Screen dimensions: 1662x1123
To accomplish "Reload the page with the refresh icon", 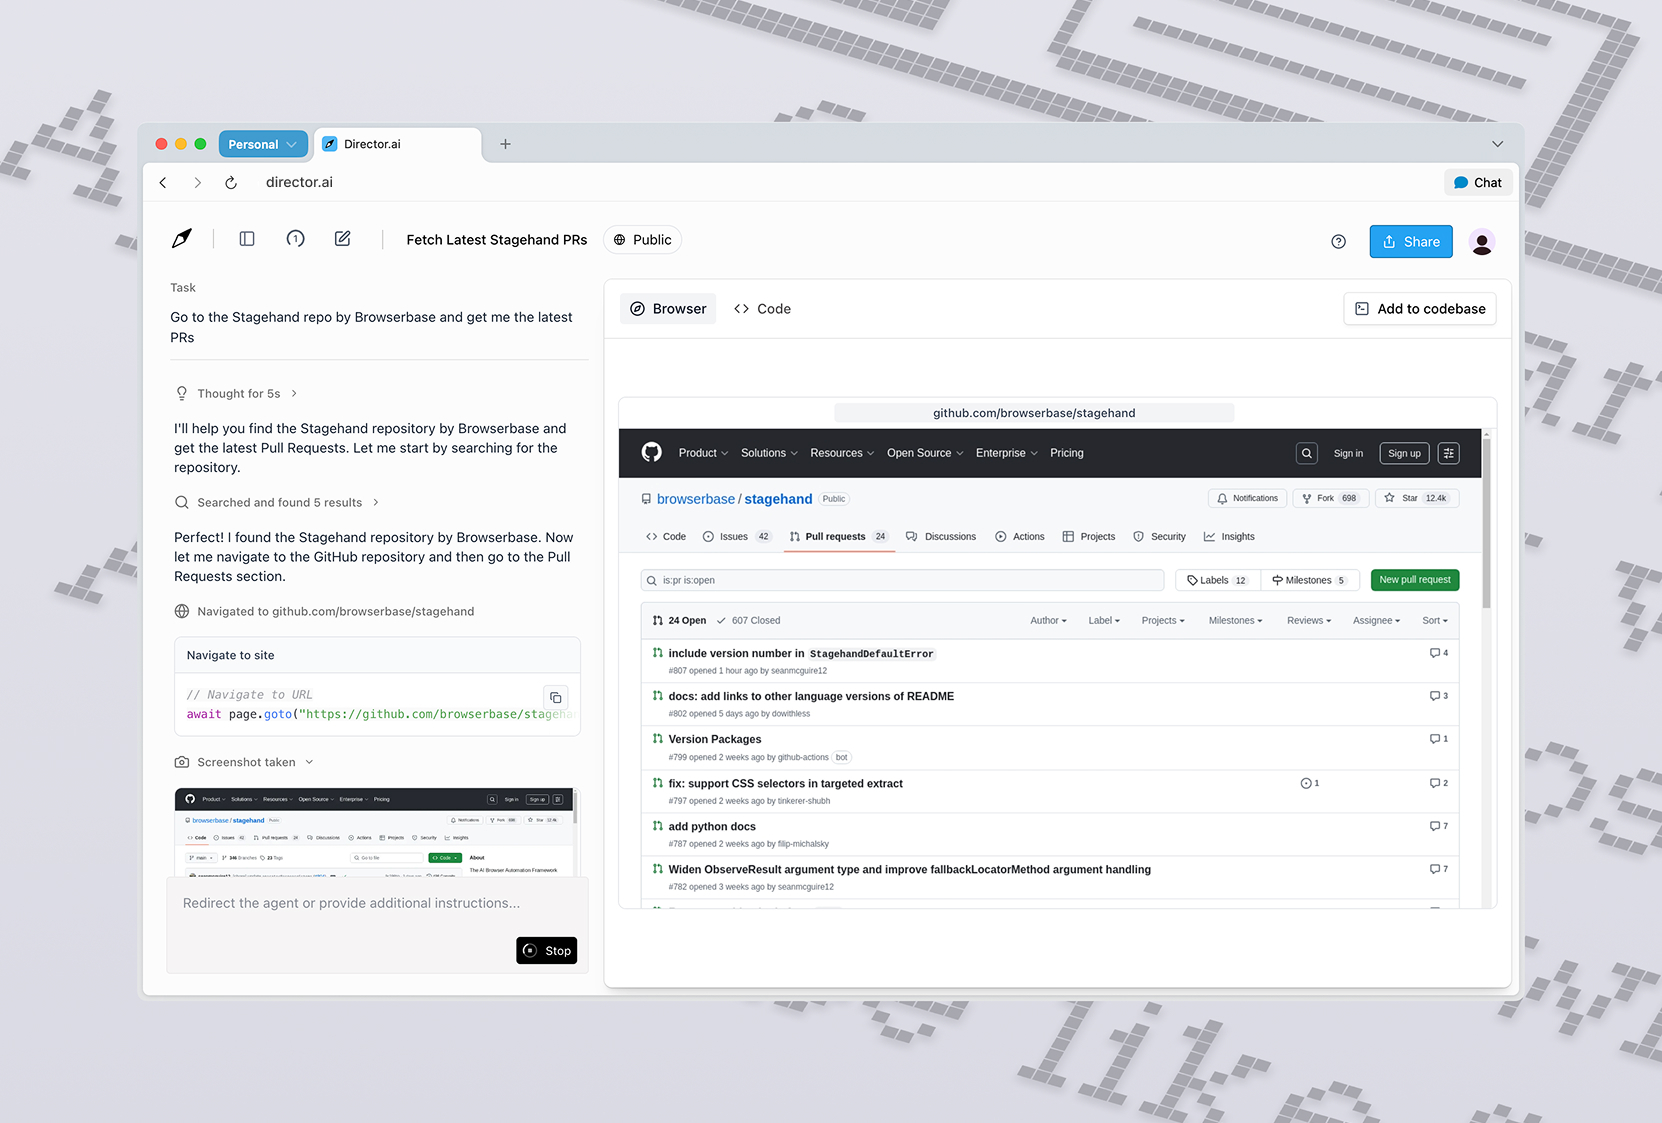I will tap(231, 182).
